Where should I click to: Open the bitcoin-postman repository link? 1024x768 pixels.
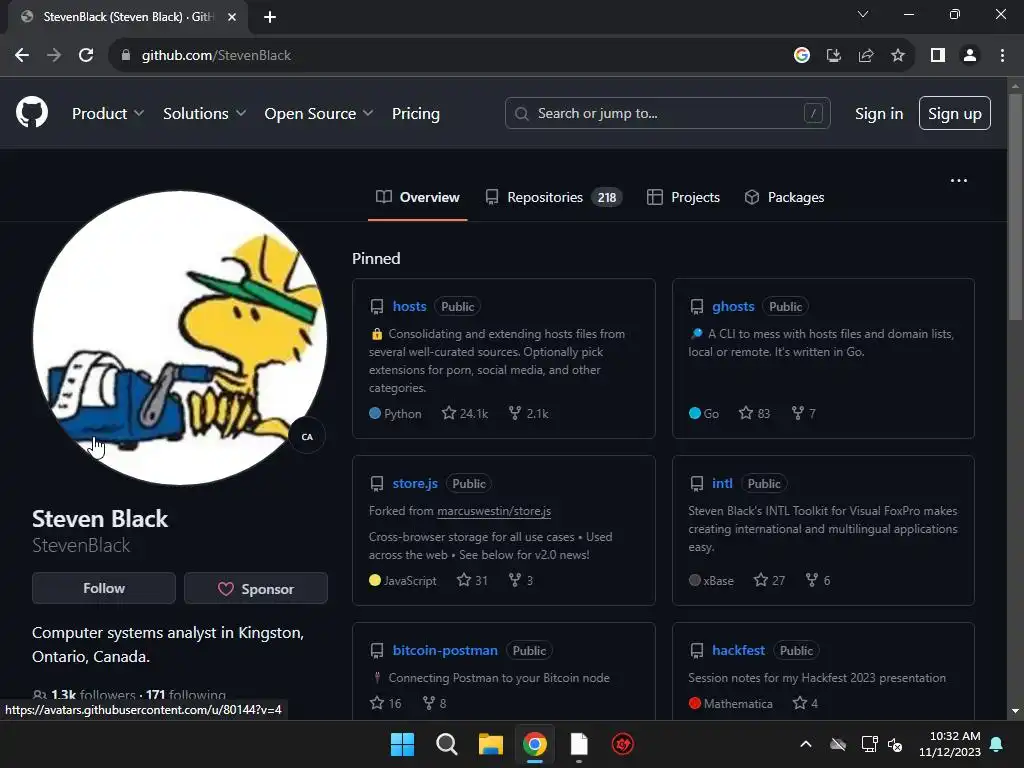tap(445, 650)
